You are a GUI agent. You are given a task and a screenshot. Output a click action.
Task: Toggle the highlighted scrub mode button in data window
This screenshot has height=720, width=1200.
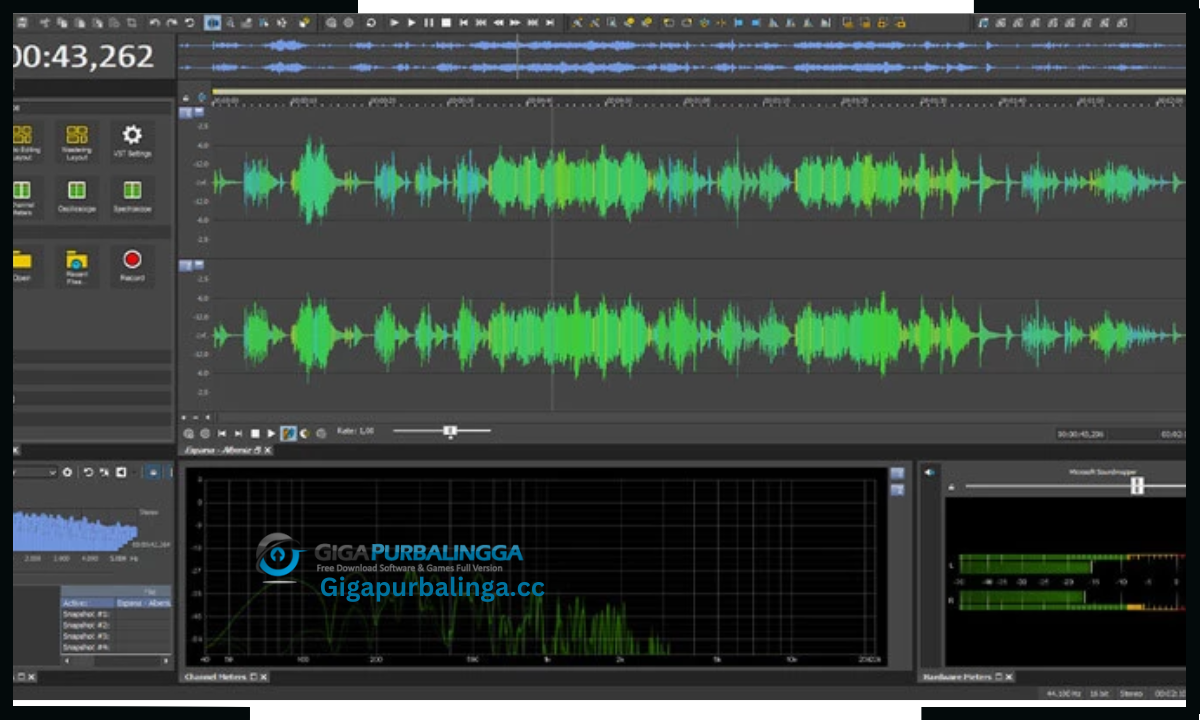[288, 433]
